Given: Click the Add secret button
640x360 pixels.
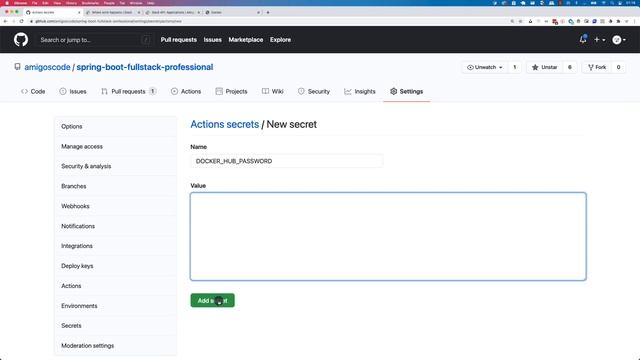Looking at the screenshot, I should click(212, 300).
